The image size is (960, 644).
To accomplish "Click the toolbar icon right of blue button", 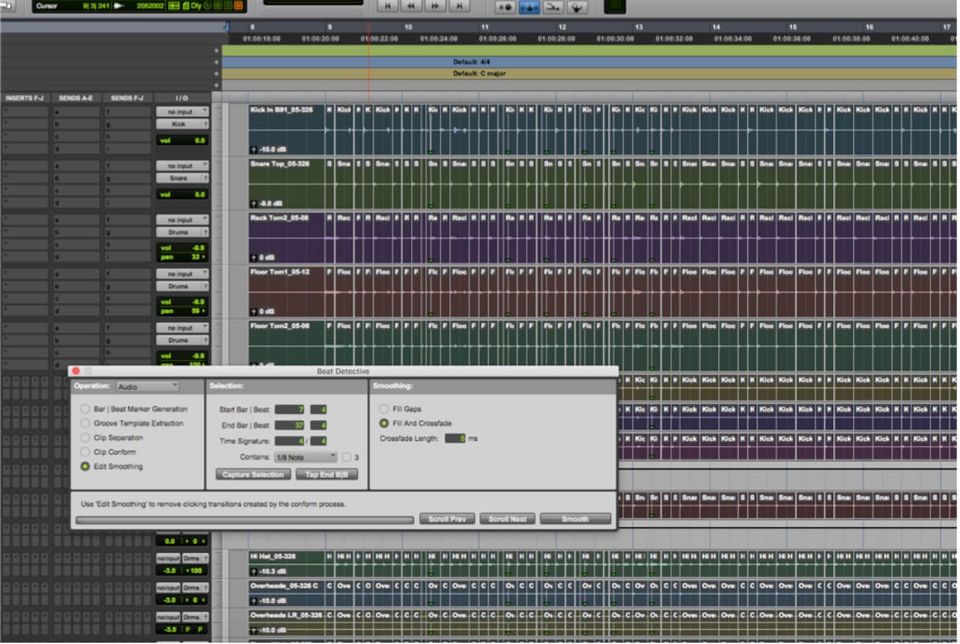I will 553,7.
